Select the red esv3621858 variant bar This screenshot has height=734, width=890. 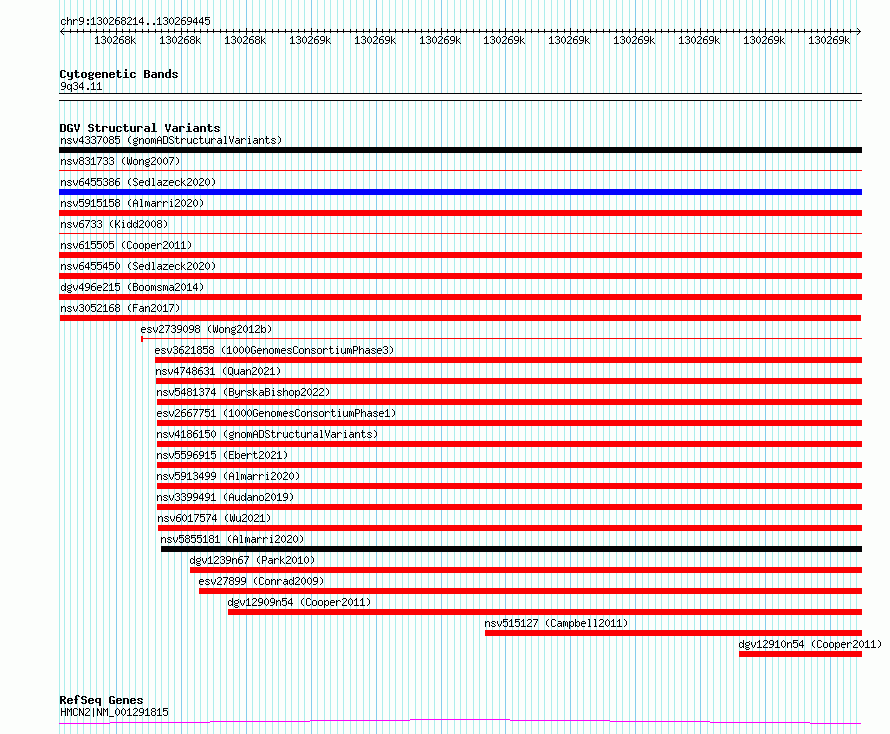(509, 360)
